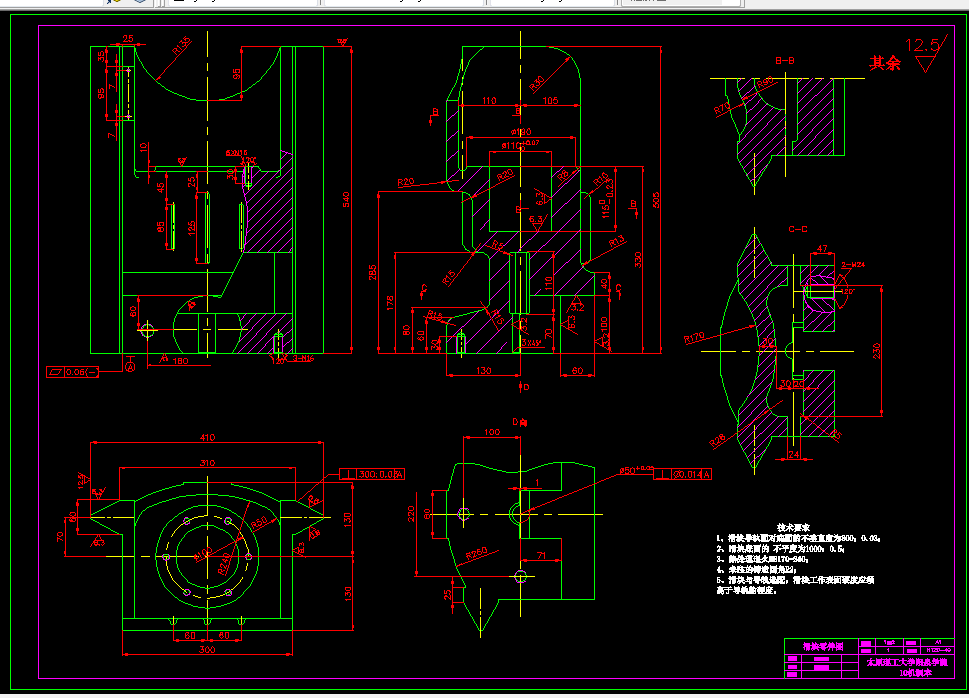Select the 3X45° chamfer callout
The width and height of the screenshot is (969, 698).
point(531,342)
